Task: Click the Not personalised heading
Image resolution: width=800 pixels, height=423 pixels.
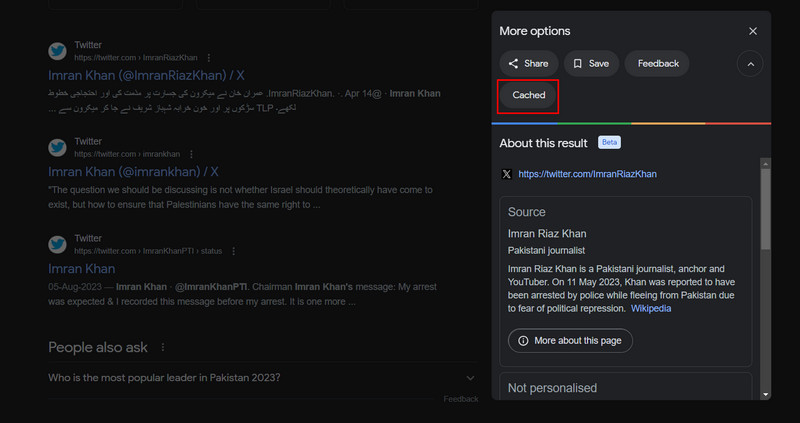Action: click(x=552, y=388)
